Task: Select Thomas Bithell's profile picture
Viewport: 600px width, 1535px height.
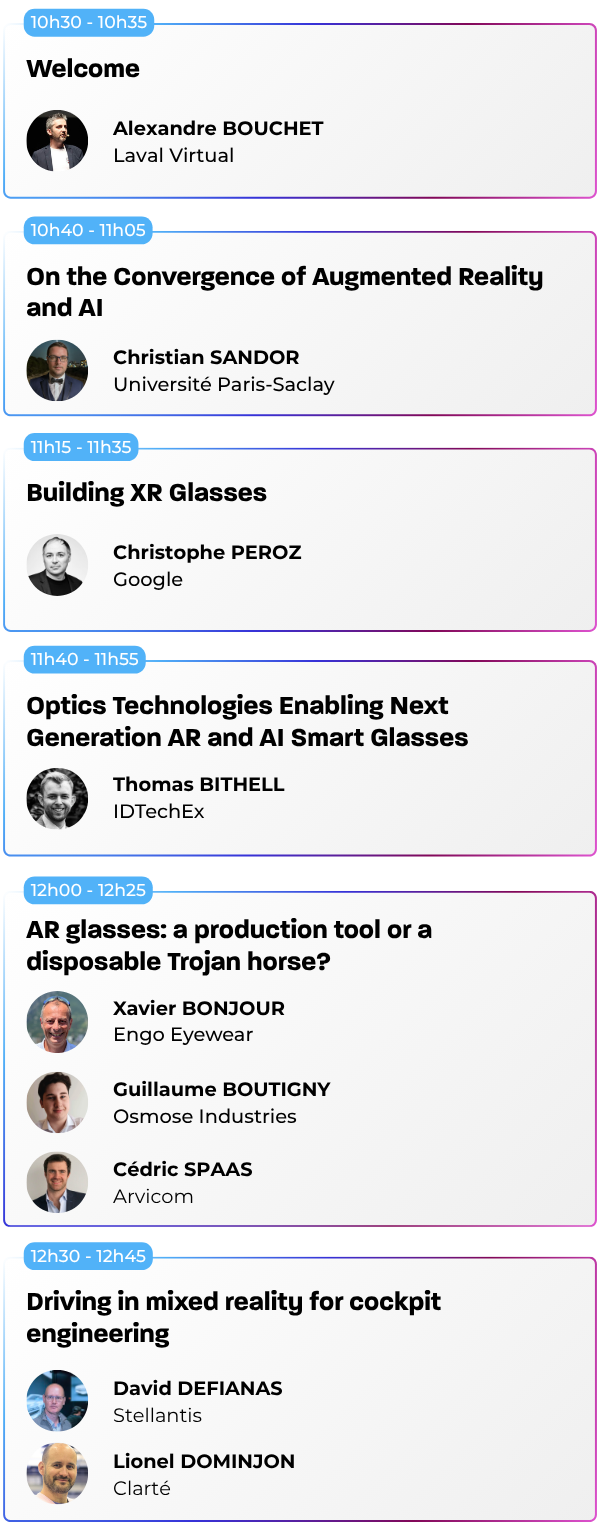Action: (x=57, y=798)
